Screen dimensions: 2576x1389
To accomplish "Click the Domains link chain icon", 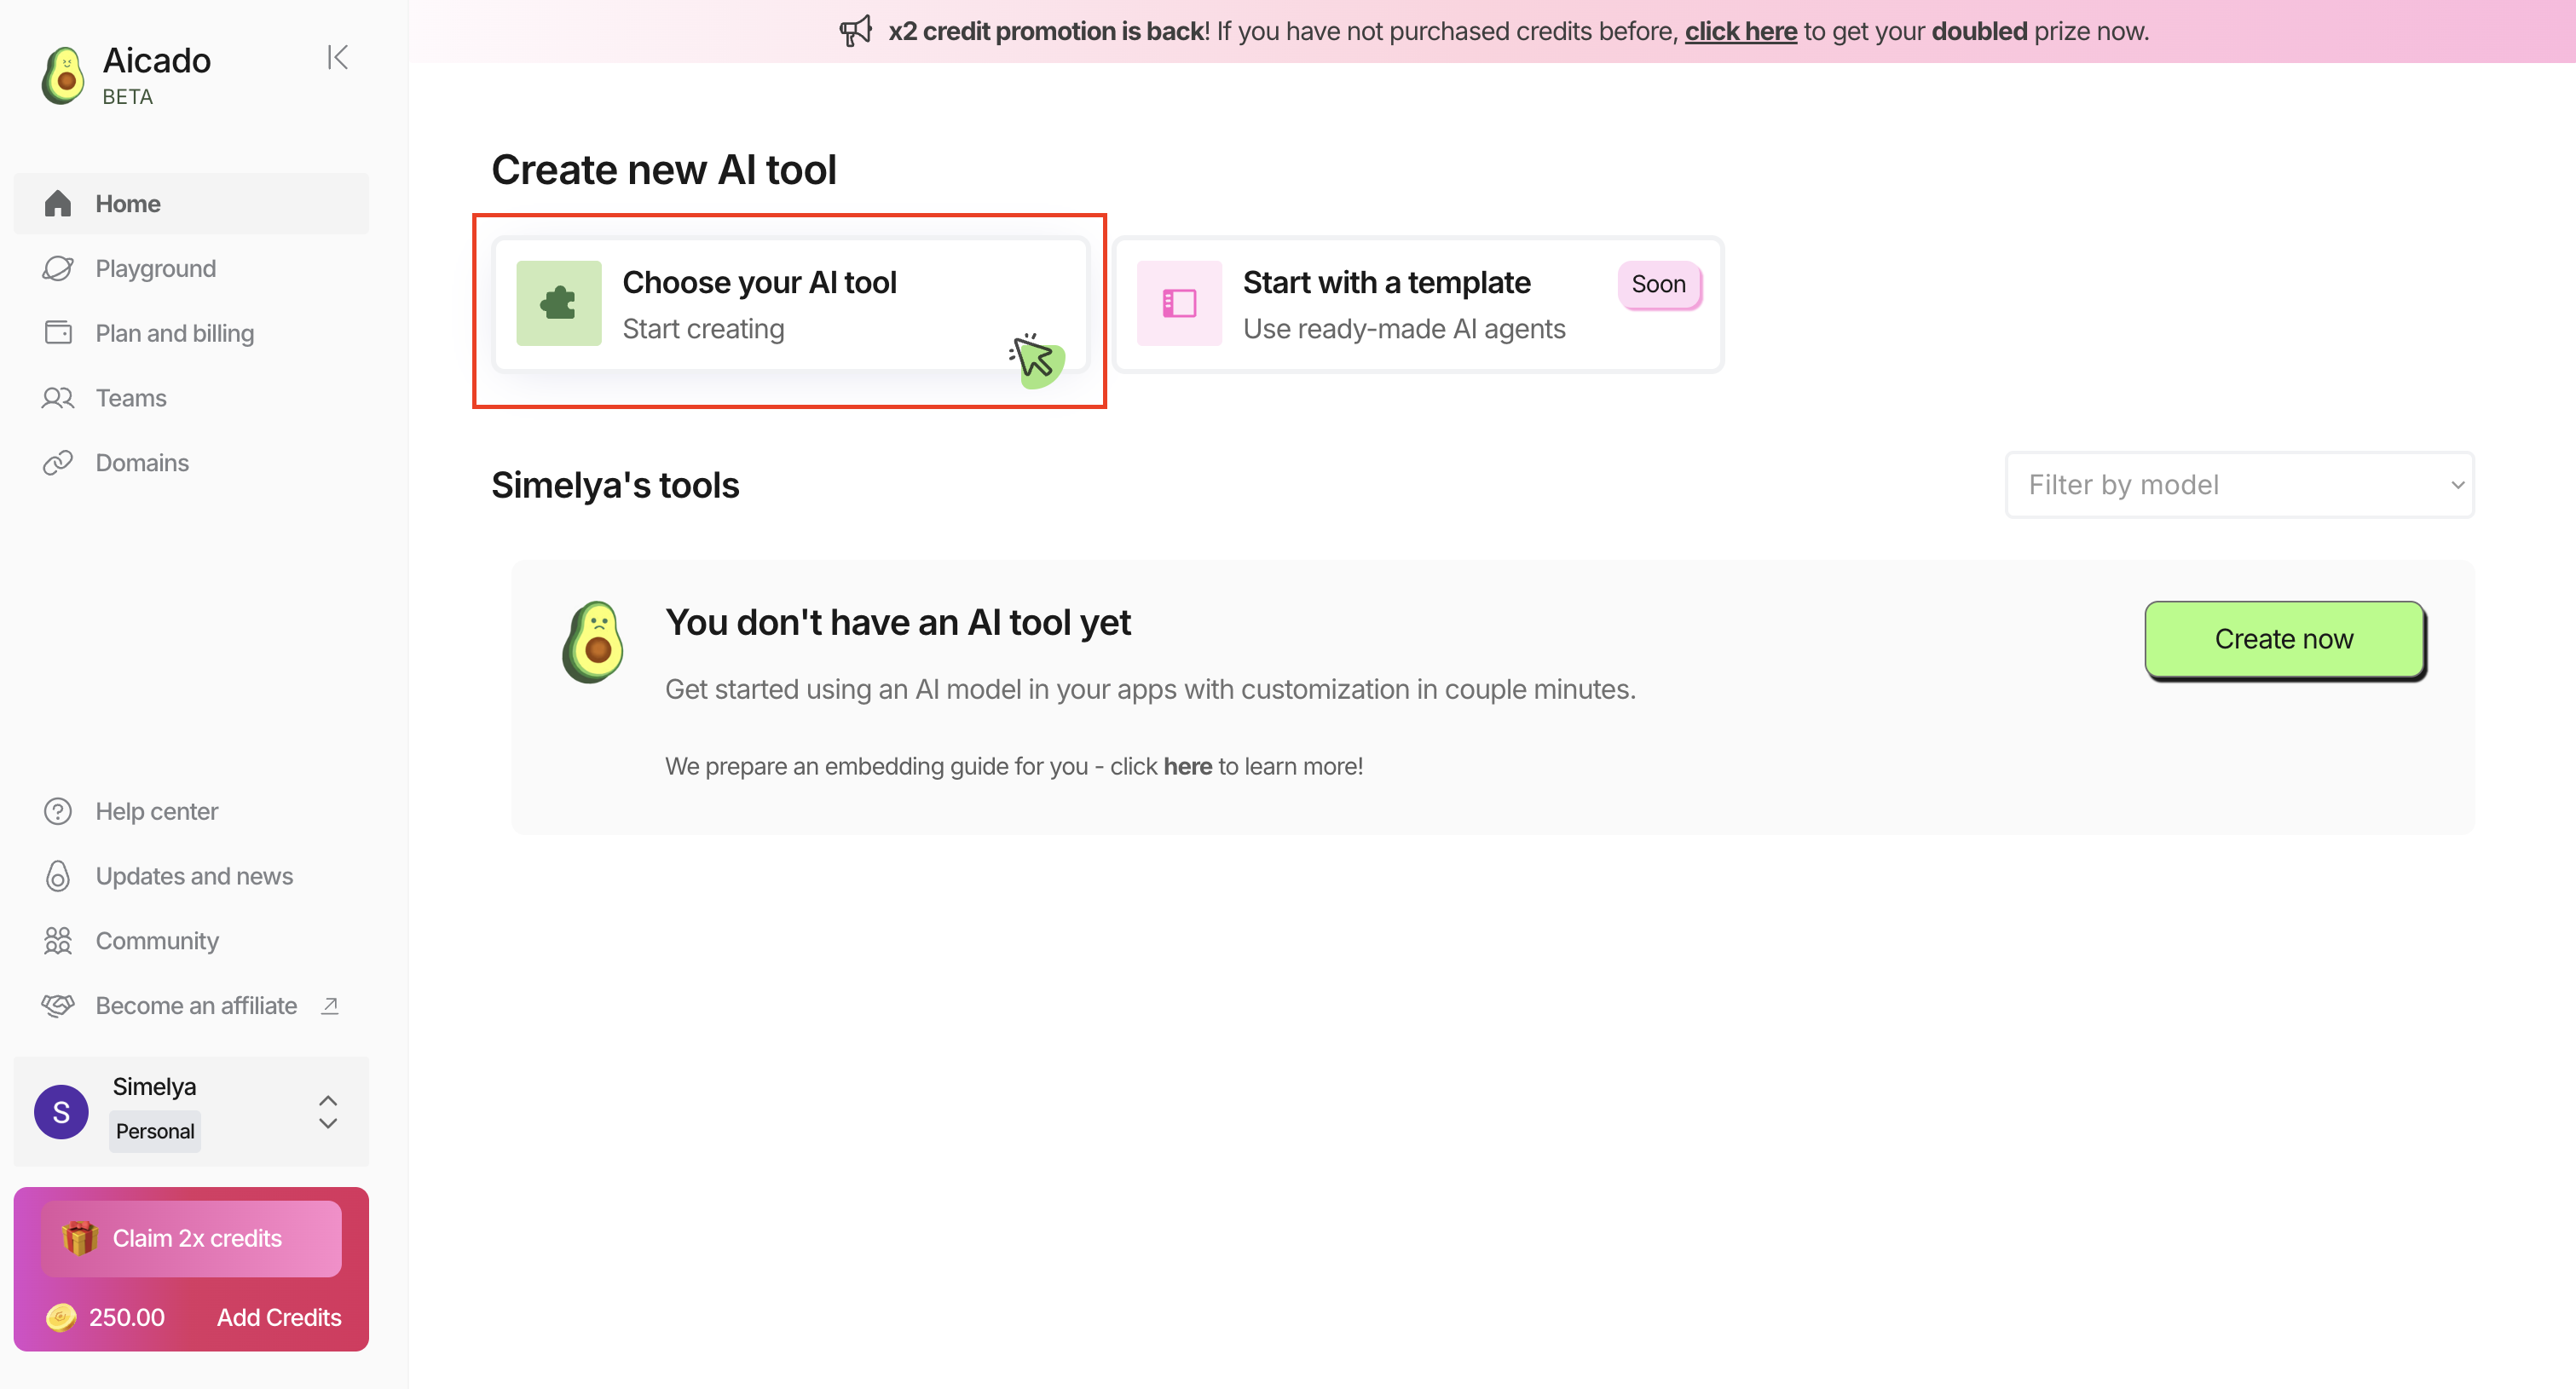I will tap(58, 463).
